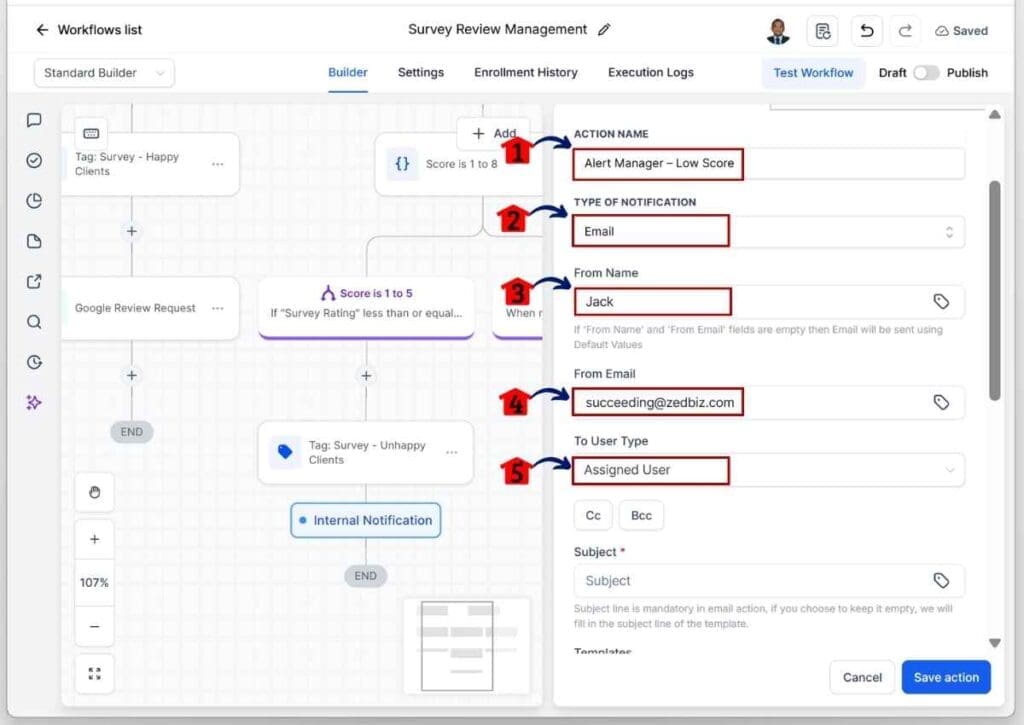Screen dimensions: 1024x725
Task: Add step below Google Review Request
Action: (x=132, y=375)
